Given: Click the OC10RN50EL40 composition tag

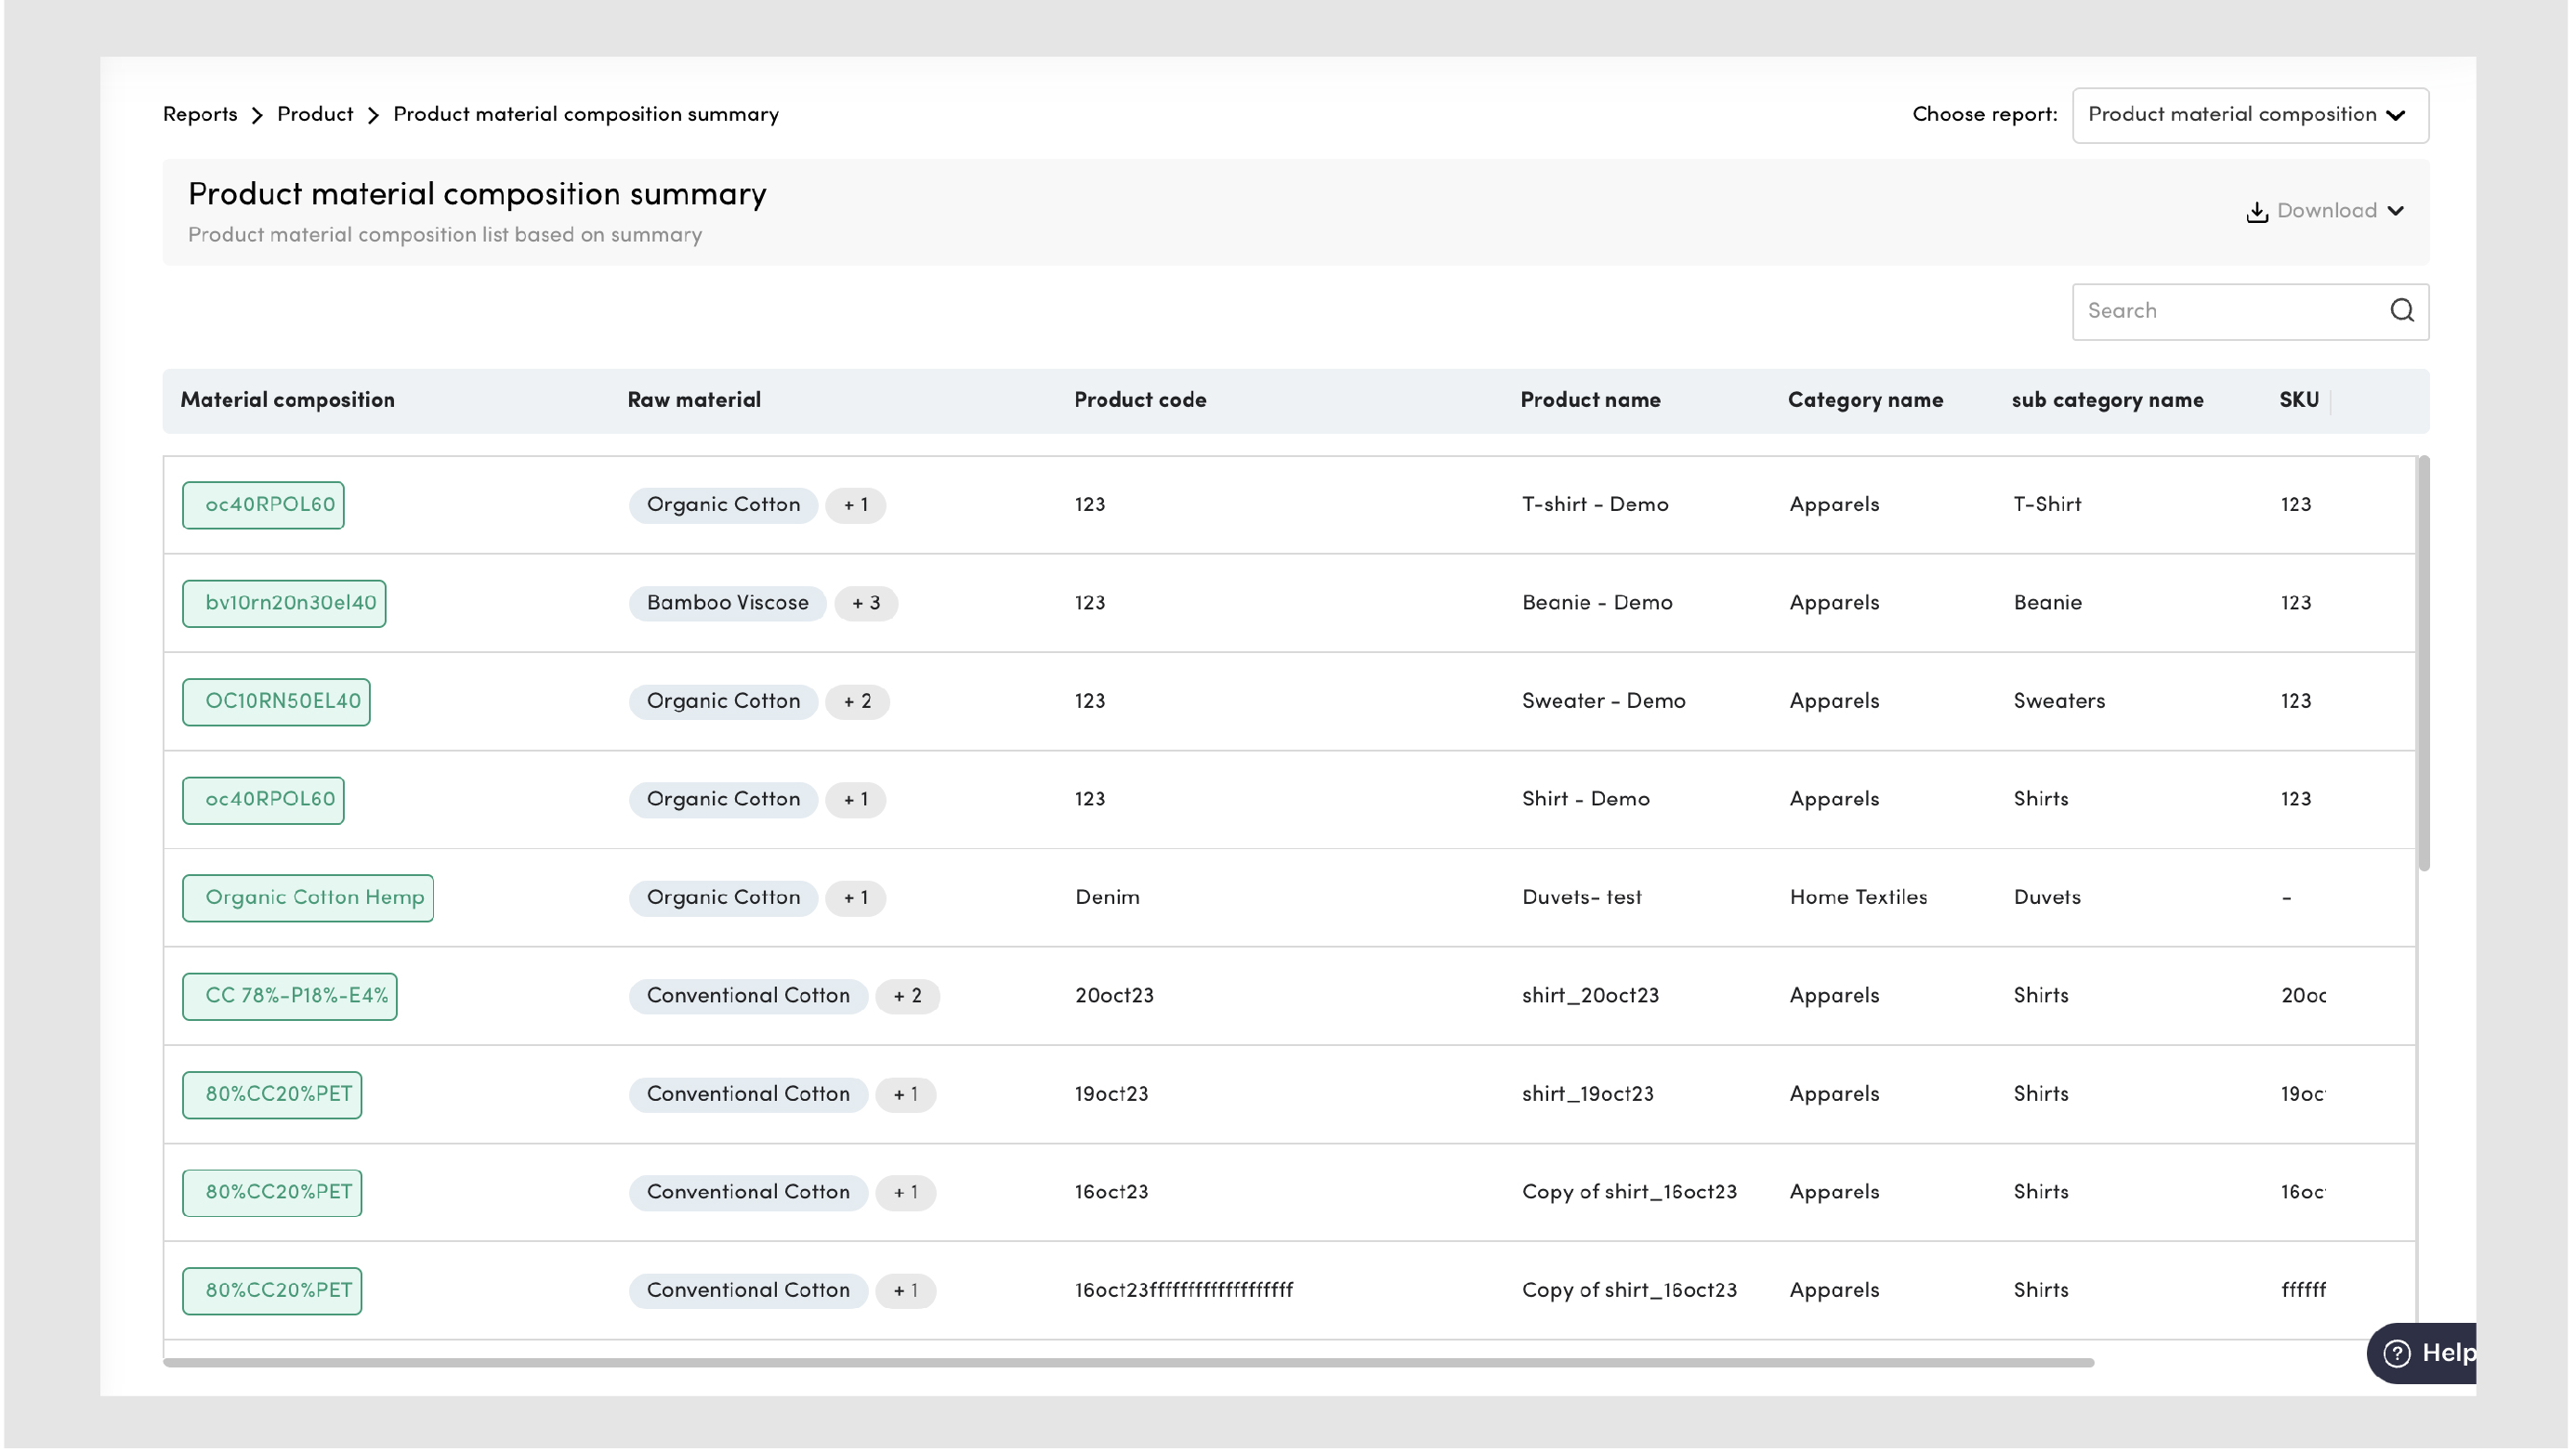Looking at the screenshot, I should [x=276, y=701].
